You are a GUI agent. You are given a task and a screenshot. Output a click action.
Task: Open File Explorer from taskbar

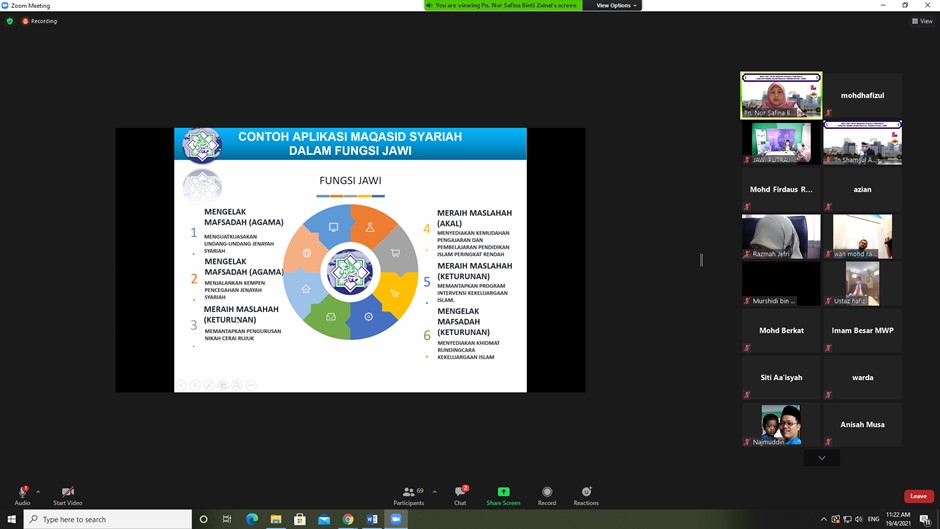(276, 519)
